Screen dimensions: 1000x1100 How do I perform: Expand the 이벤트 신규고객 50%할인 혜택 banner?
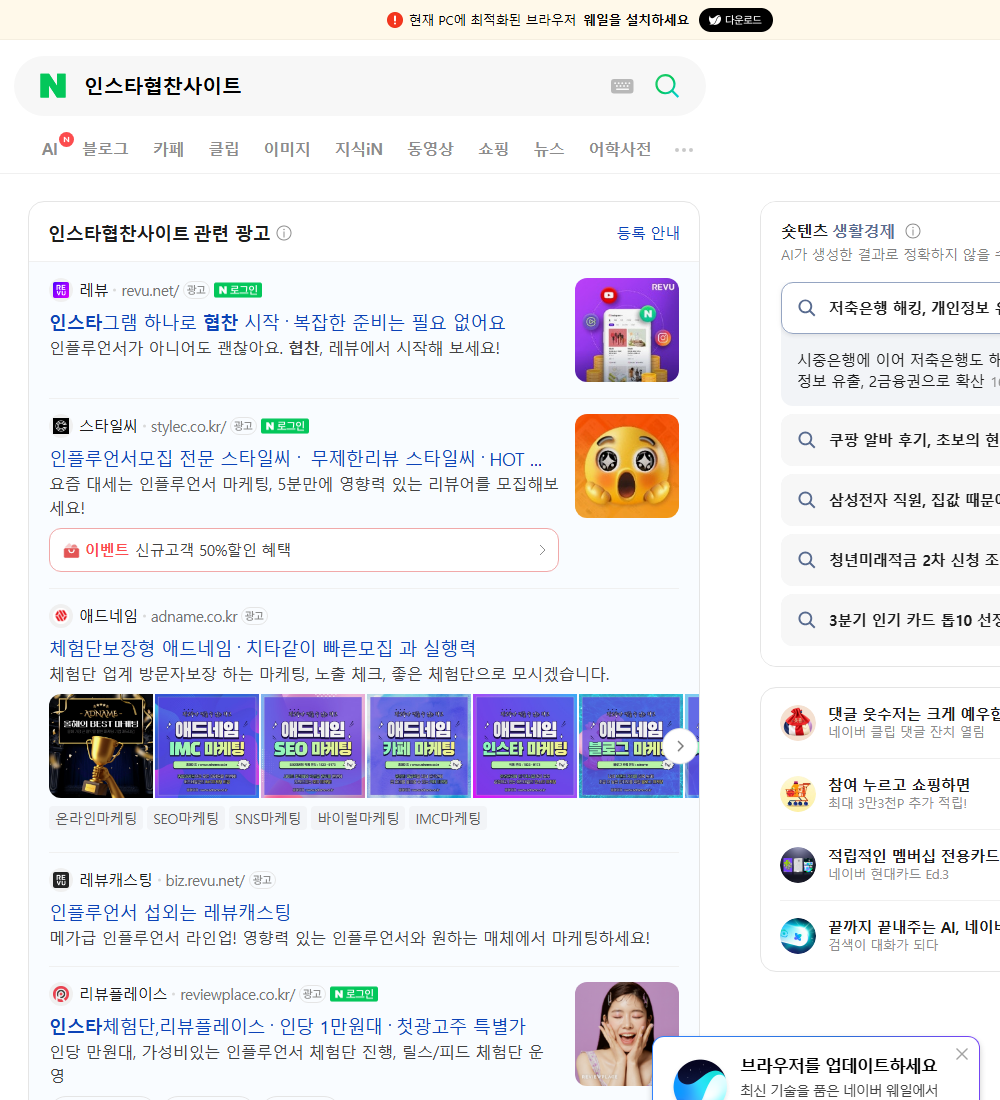coord(304,550)
